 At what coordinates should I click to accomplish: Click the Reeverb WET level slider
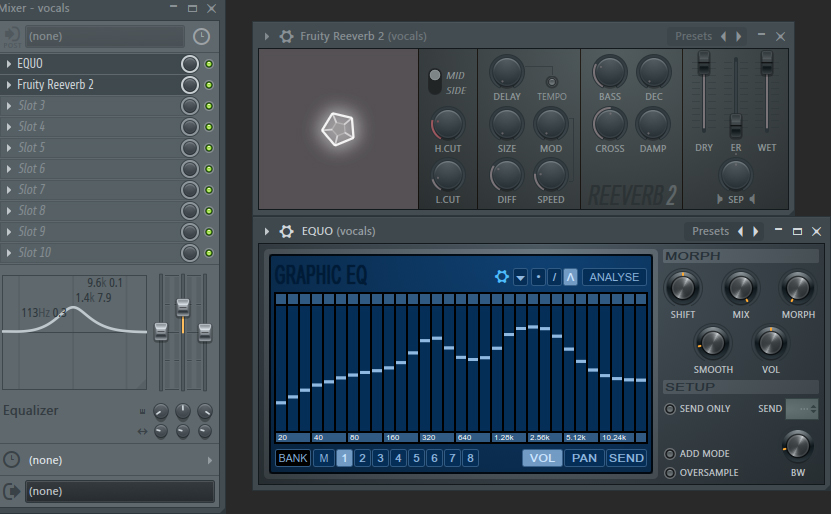pyautogui.click(x=766, y=63)
